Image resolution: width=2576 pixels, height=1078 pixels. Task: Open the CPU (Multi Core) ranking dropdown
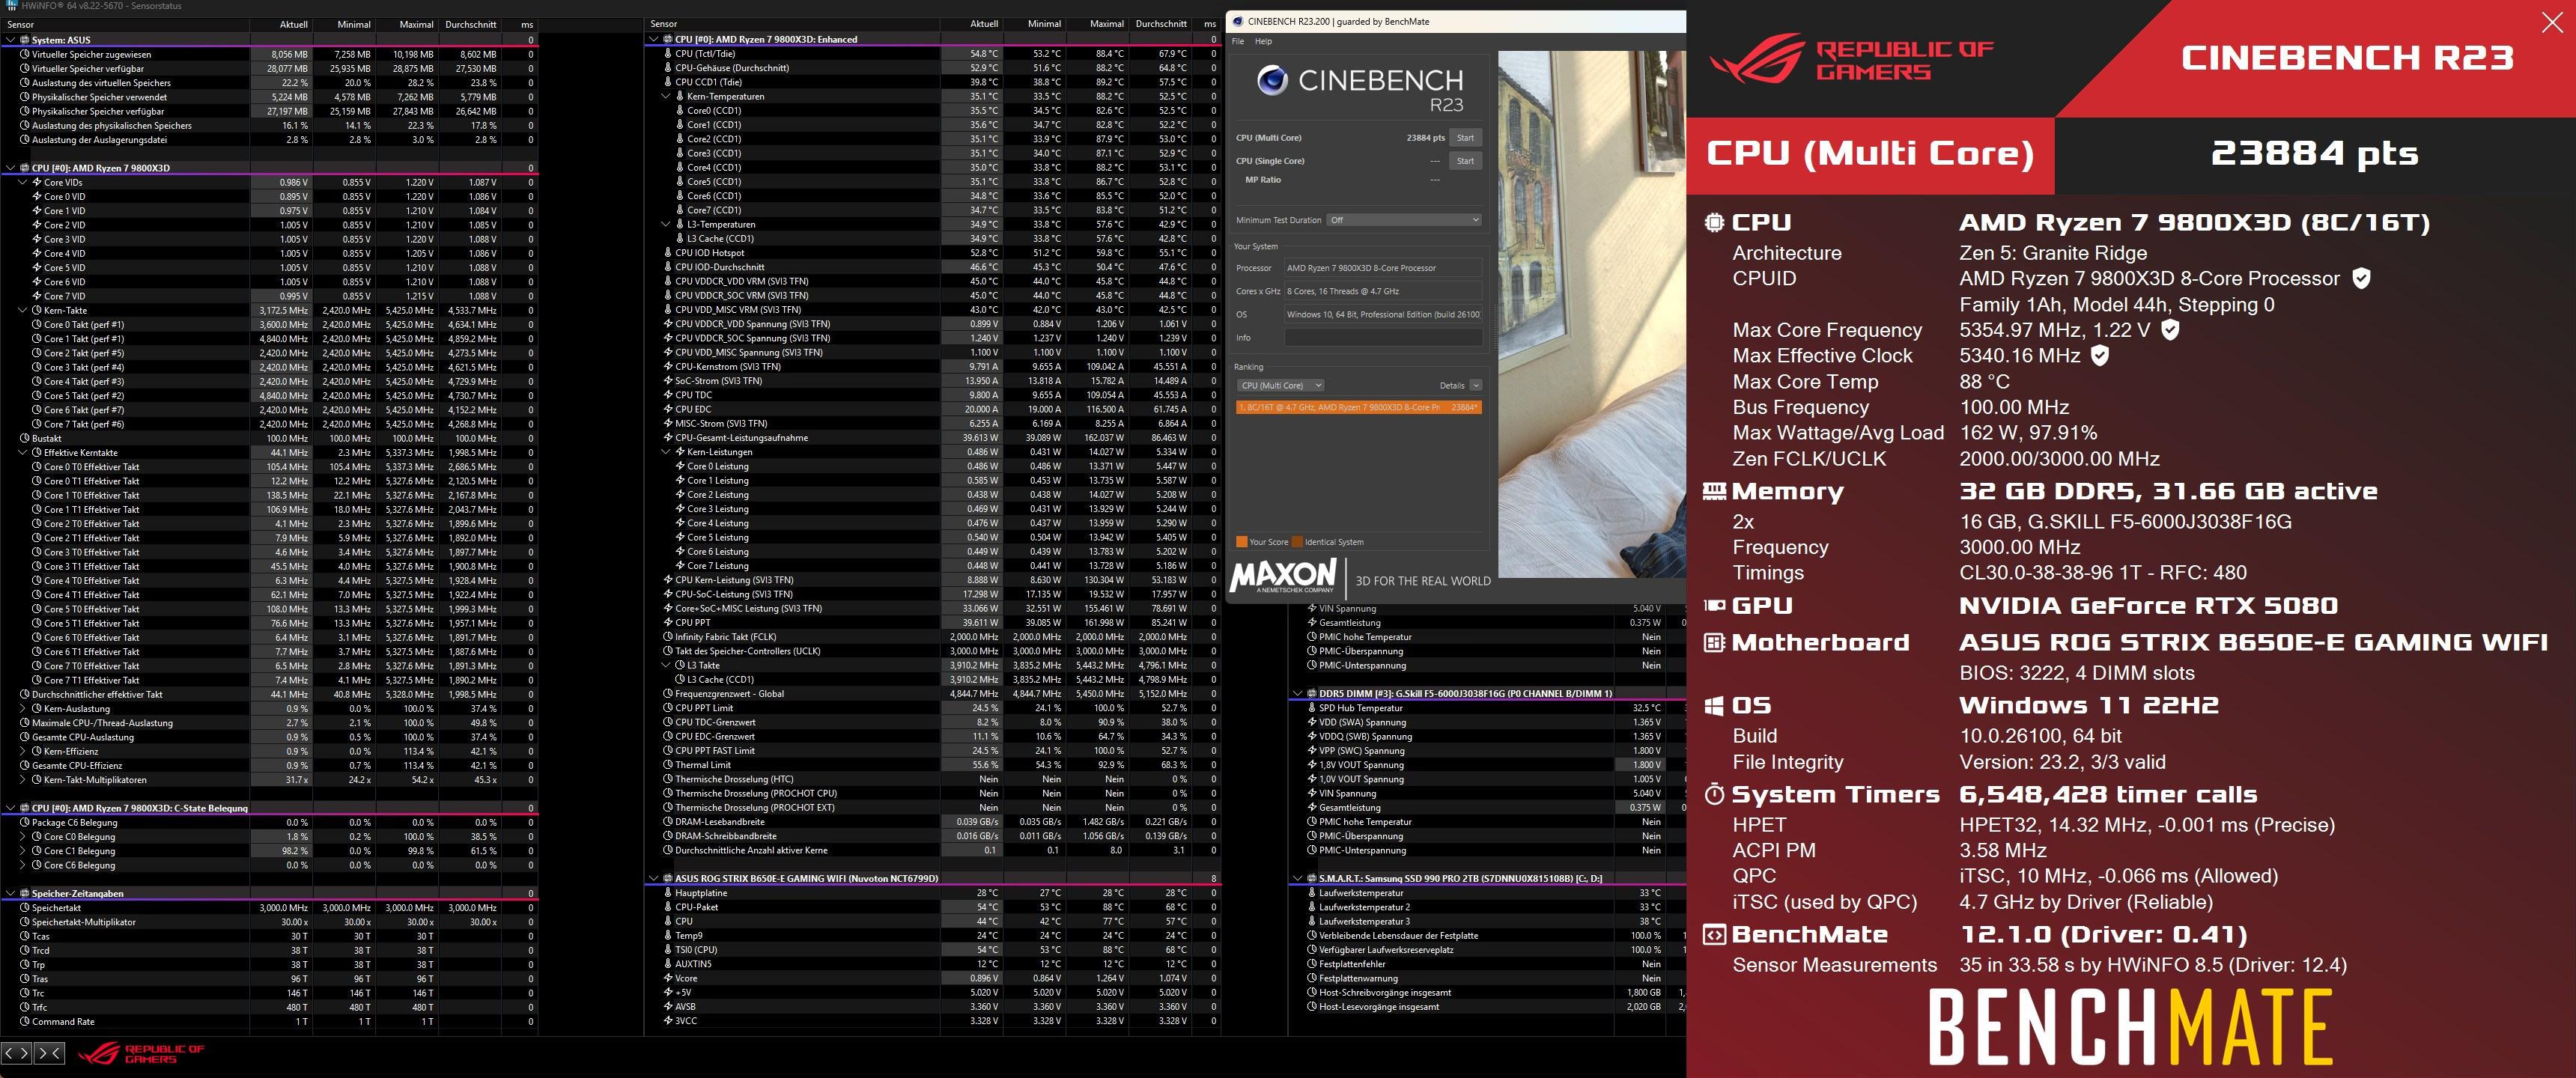click(x=1281, y=385)
